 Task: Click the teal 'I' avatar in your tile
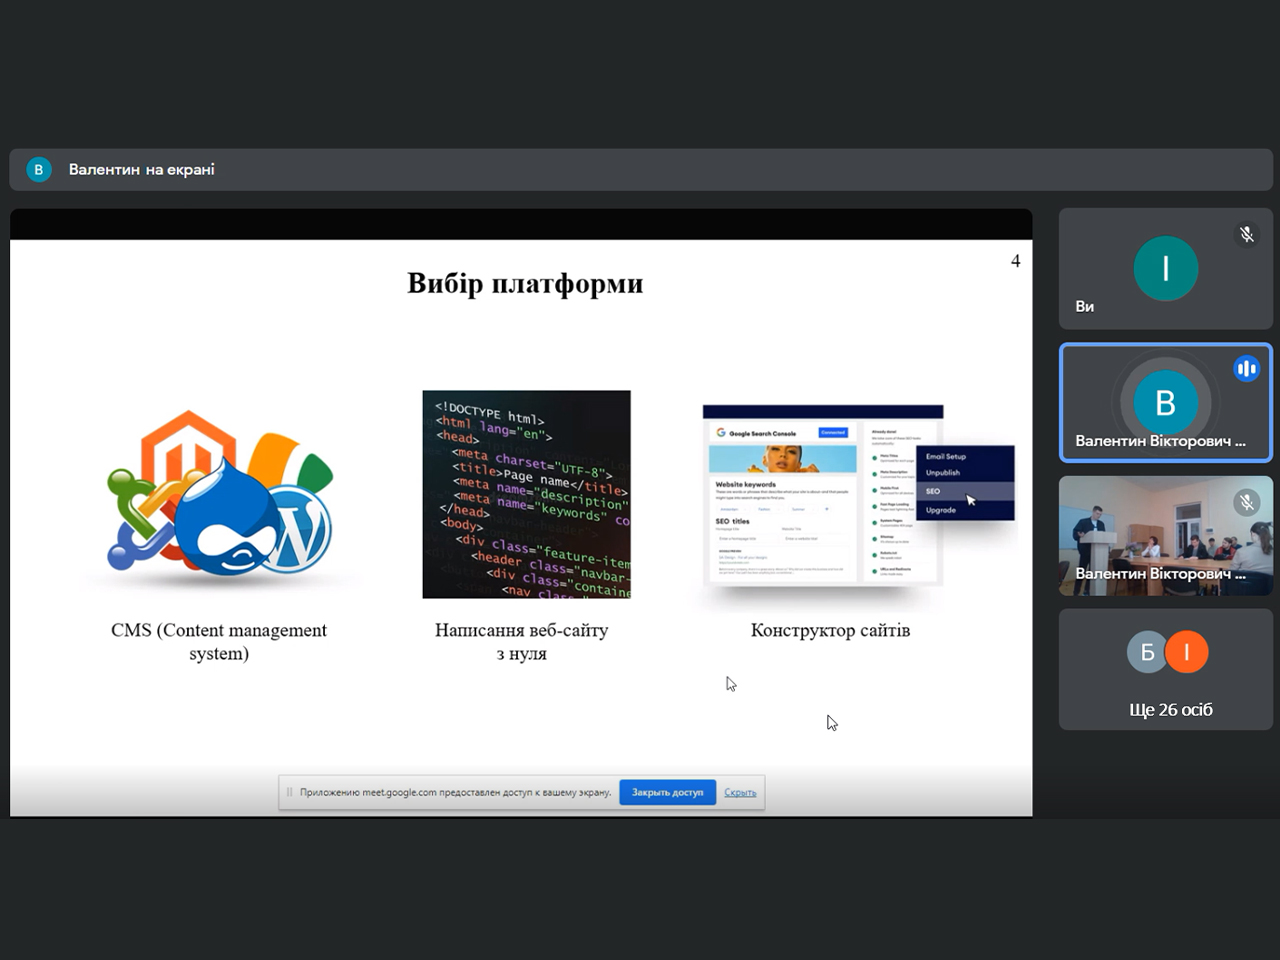pyautogui.click(x=1165, y=269)
